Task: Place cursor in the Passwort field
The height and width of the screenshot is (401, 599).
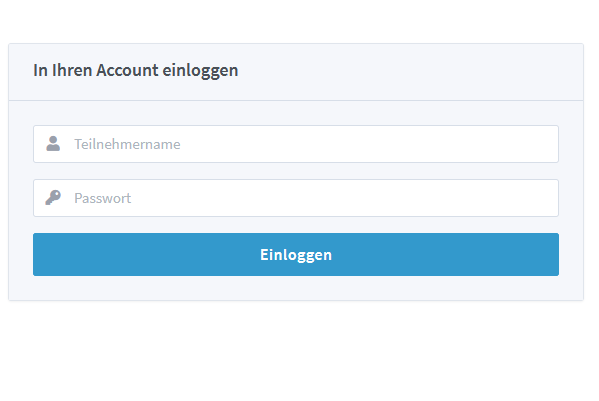Action: click(x=296, y=198)
